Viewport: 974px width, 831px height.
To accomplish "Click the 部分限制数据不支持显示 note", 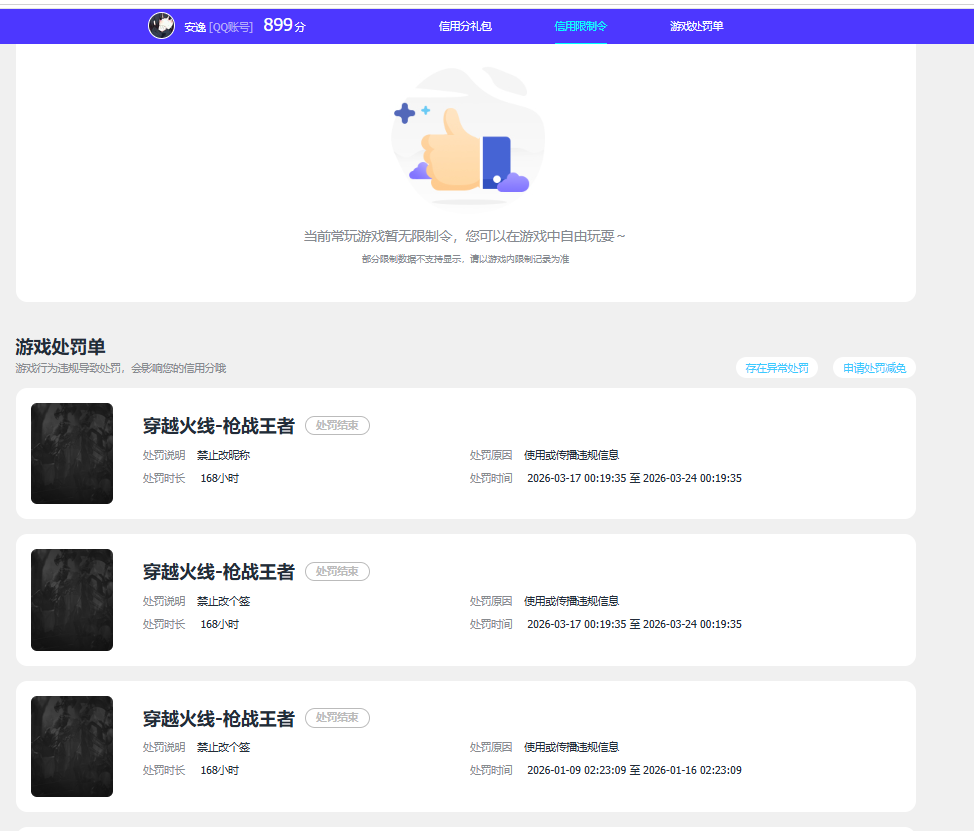I will click(x=465, y=259).
